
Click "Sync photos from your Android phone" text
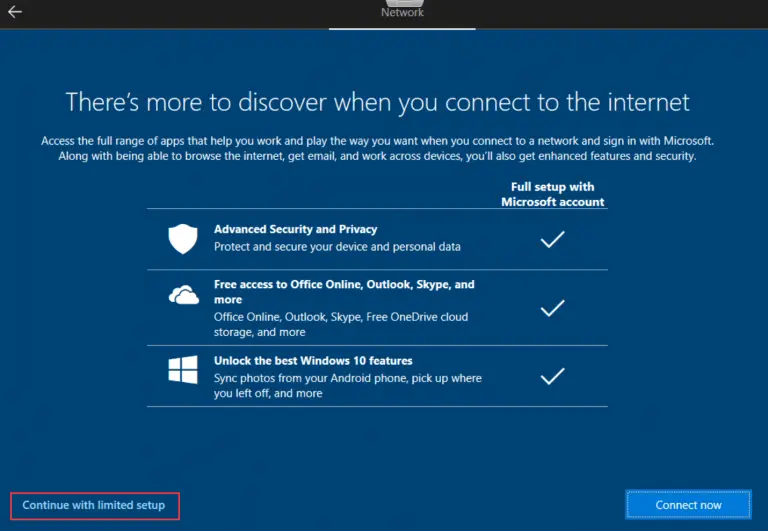[x=347, y=386]
